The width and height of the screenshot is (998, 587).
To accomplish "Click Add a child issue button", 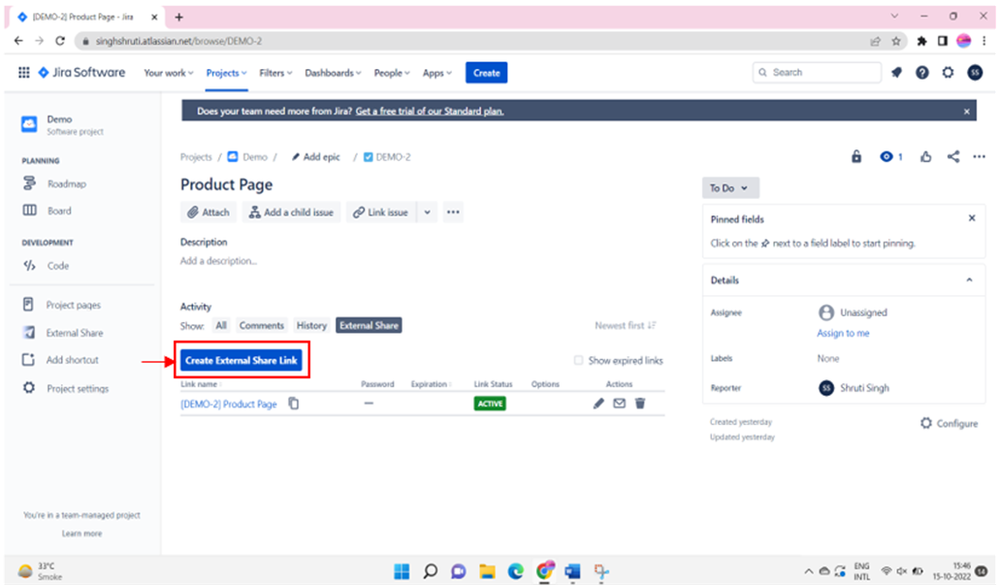I will pyautogui.click(x=292, y=212).
